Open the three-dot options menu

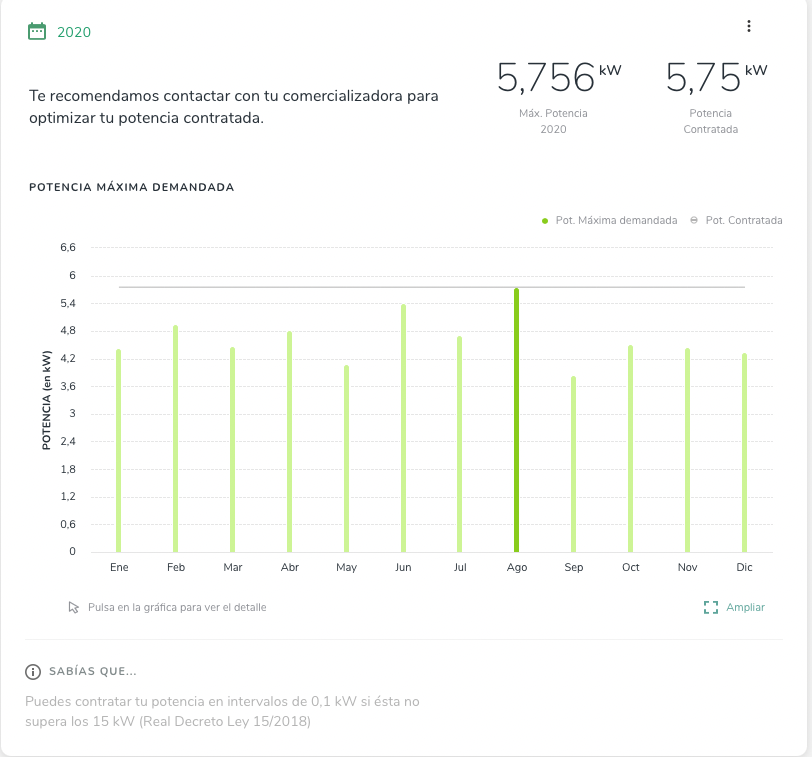749,26
